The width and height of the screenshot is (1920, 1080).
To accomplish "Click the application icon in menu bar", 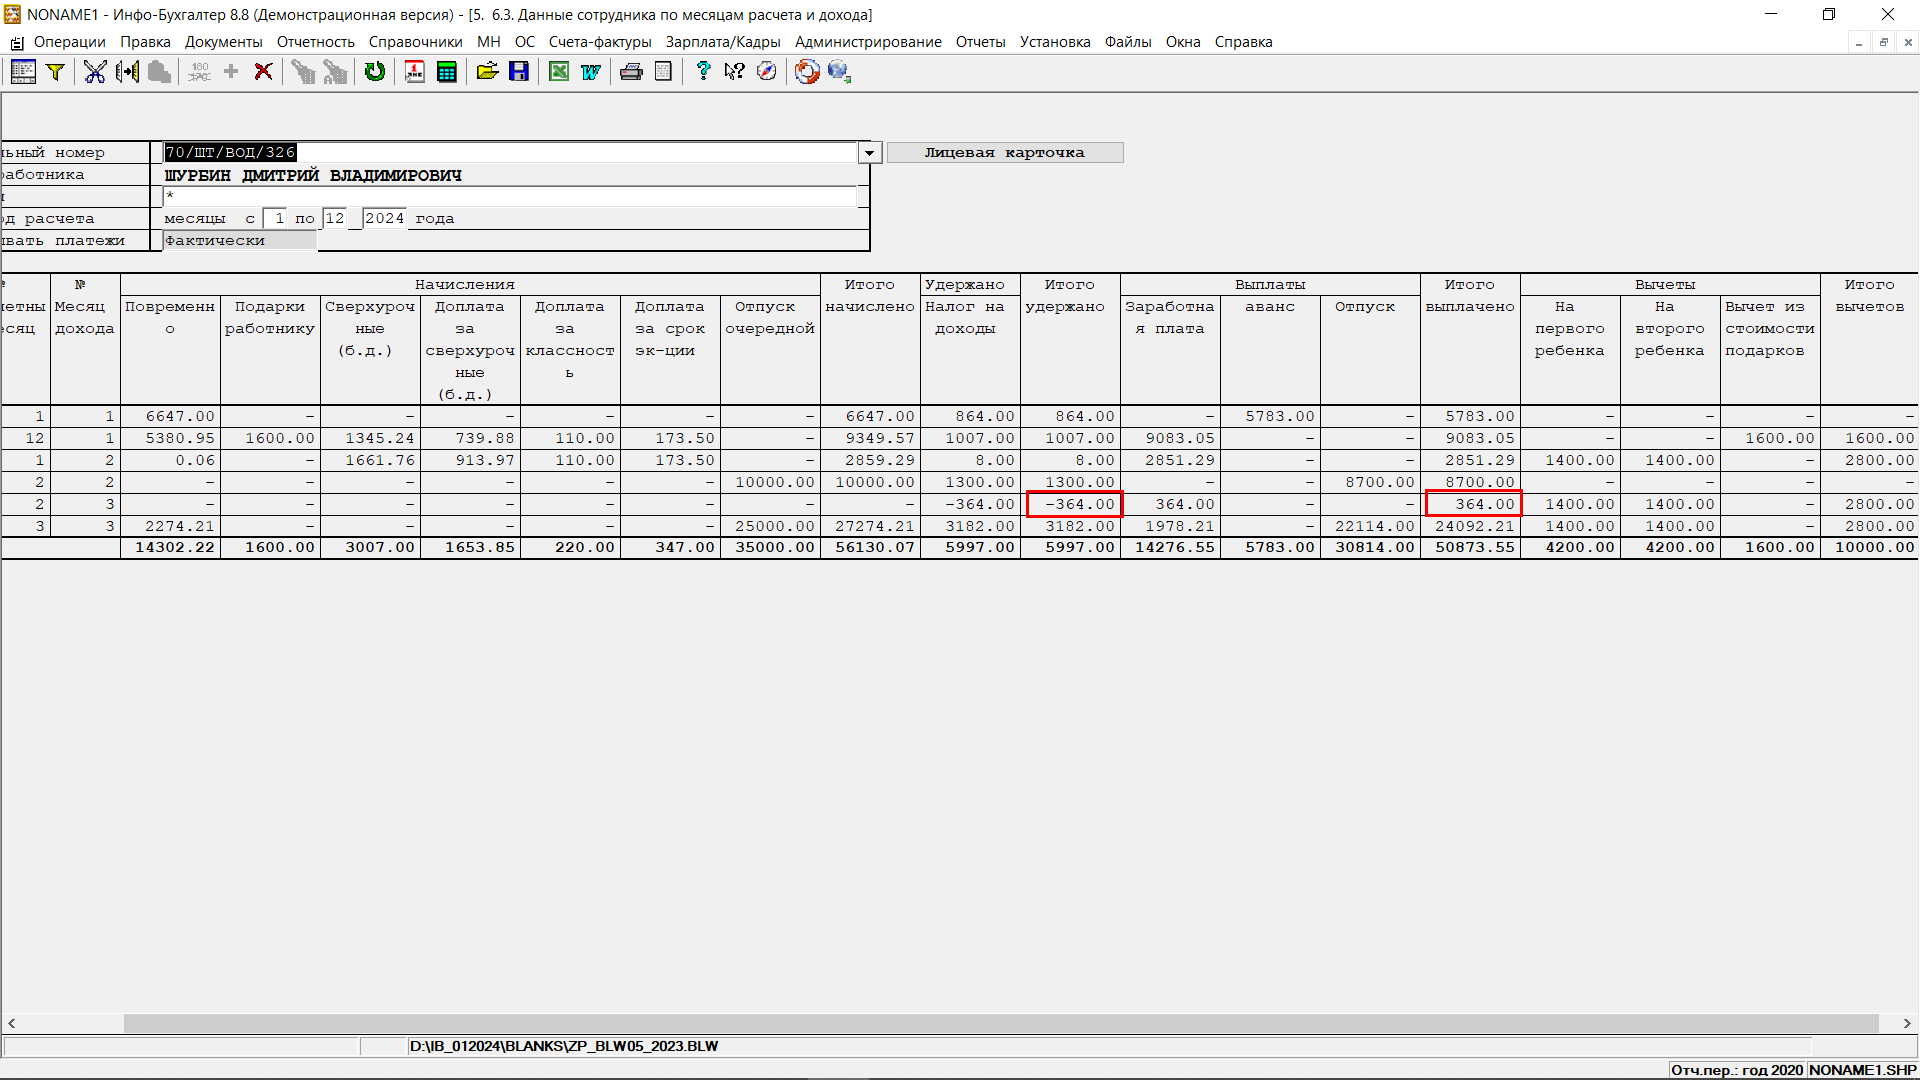I will click(x=16, y=43).
